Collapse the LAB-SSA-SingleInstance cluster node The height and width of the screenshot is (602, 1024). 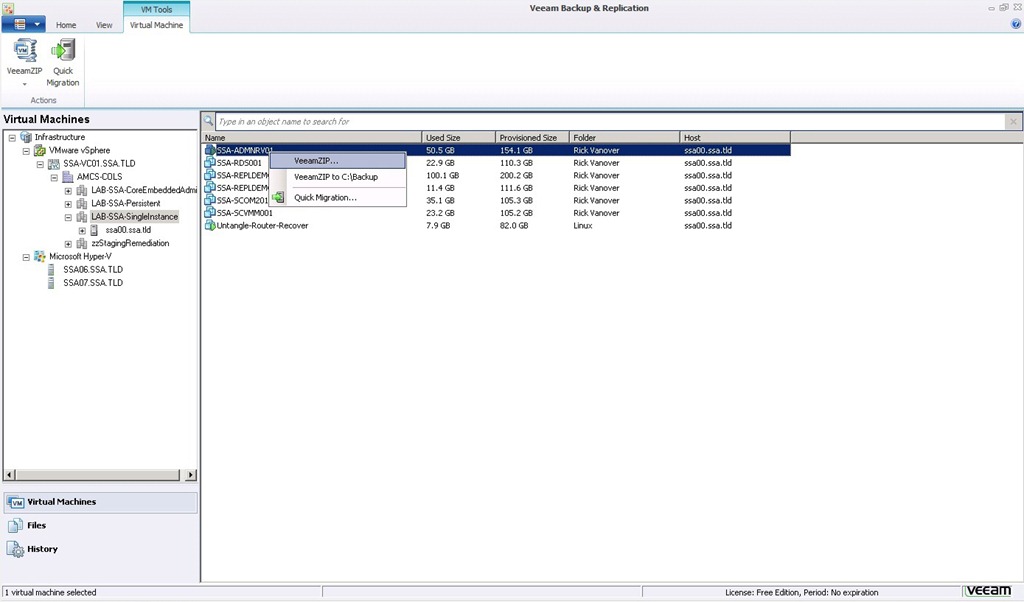[68, 217]
